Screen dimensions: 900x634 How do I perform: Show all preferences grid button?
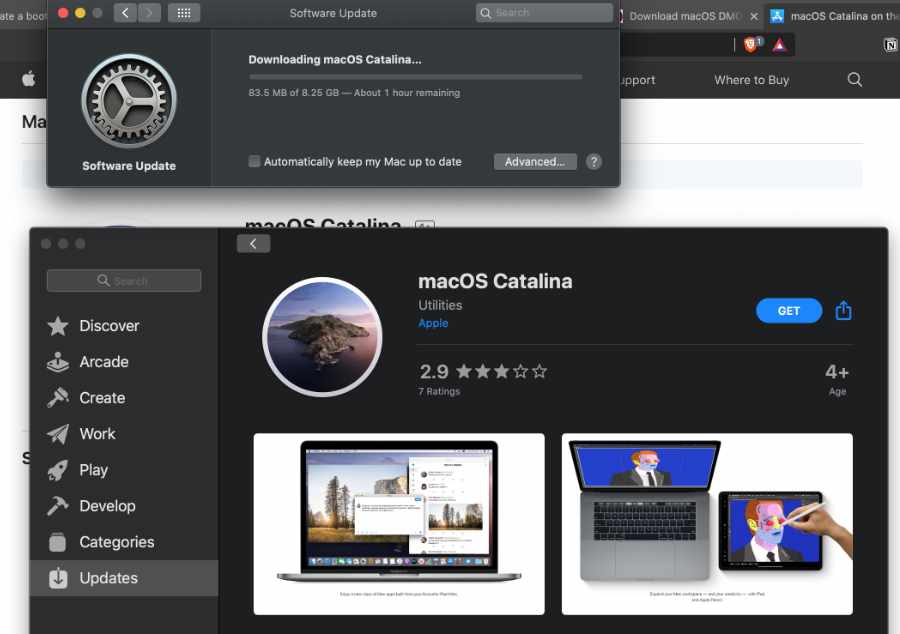tap(184, 13)
